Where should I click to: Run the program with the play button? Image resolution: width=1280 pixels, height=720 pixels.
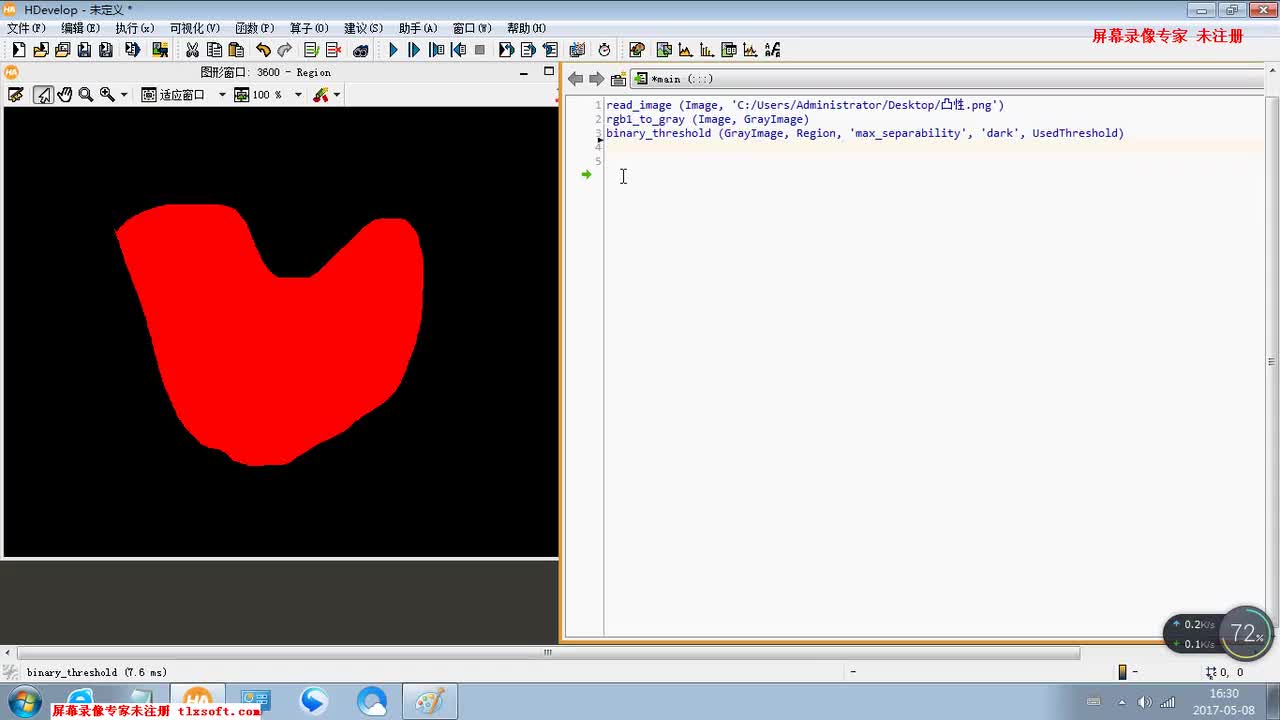393,50
